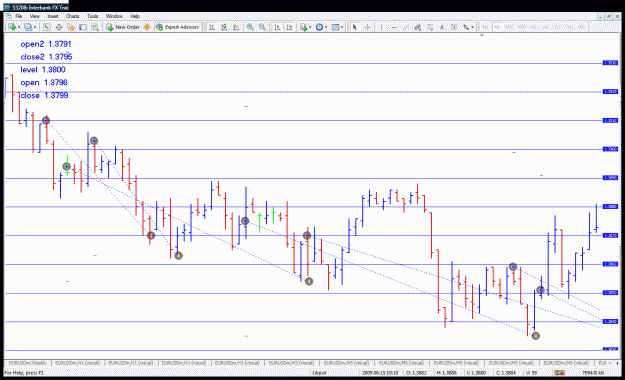Select the text label tool
625x380 pixels.
tap(454, 27)
